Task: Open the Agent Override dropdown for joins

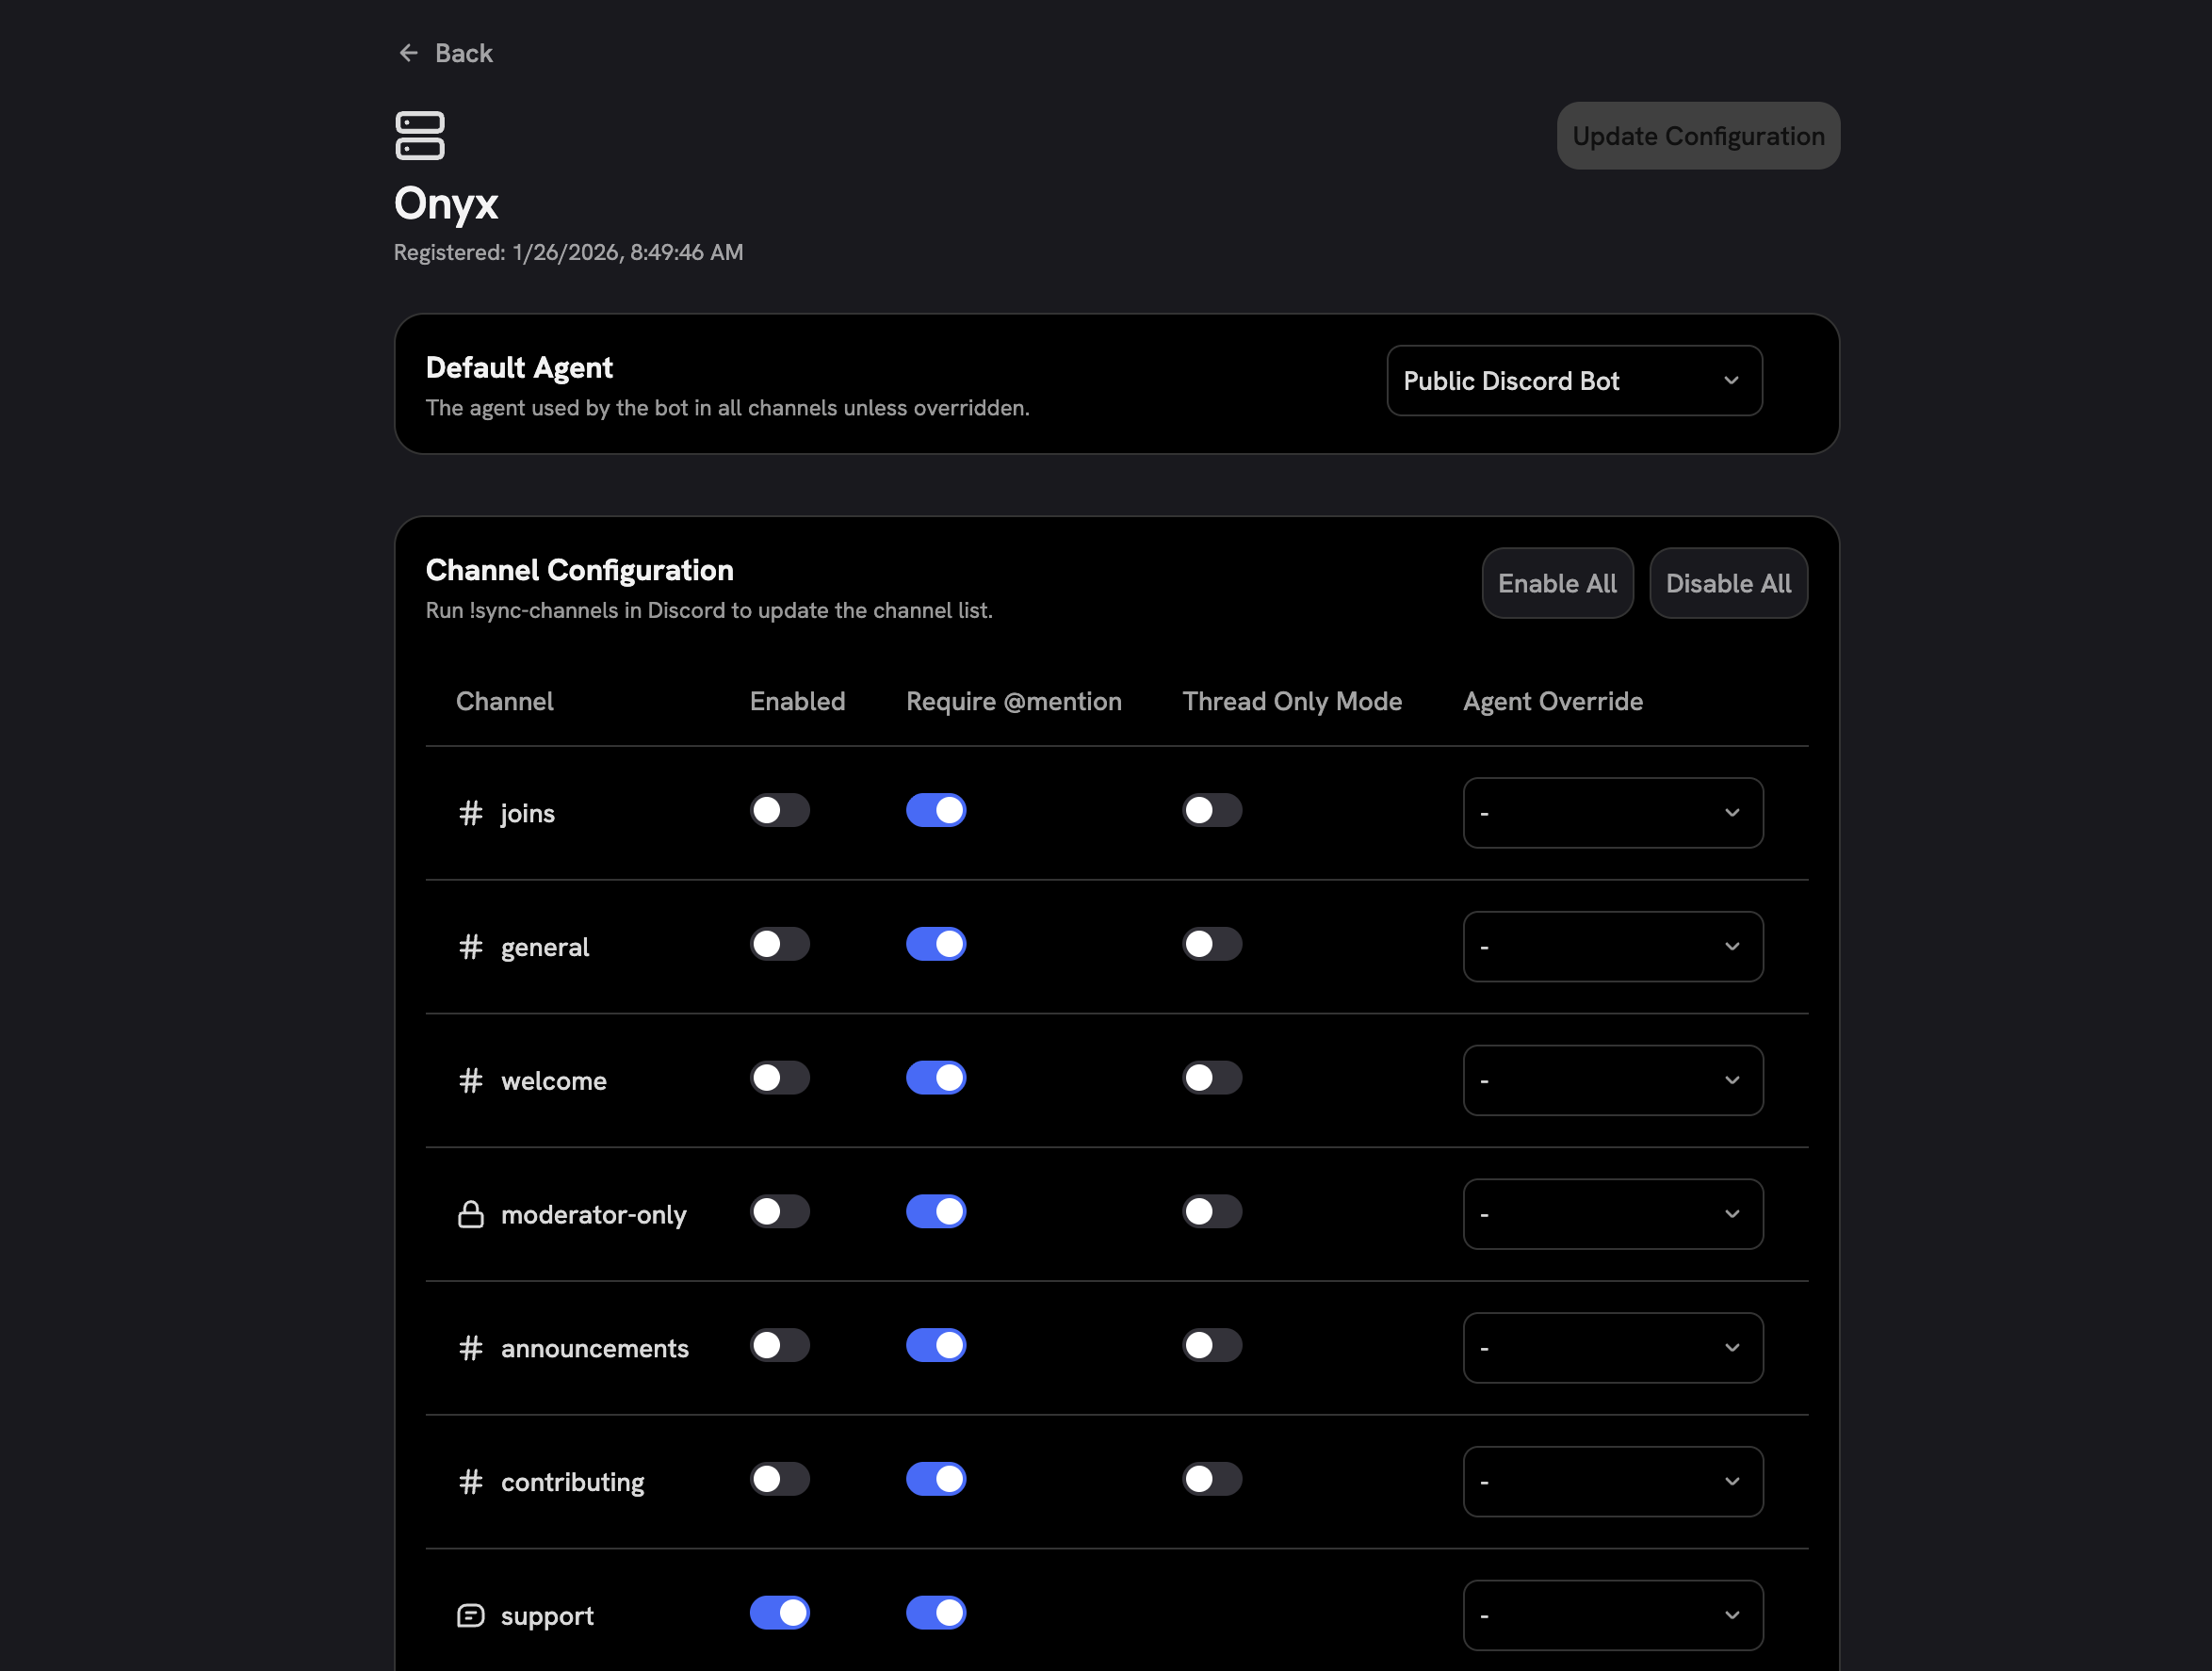Action: 1612,813
